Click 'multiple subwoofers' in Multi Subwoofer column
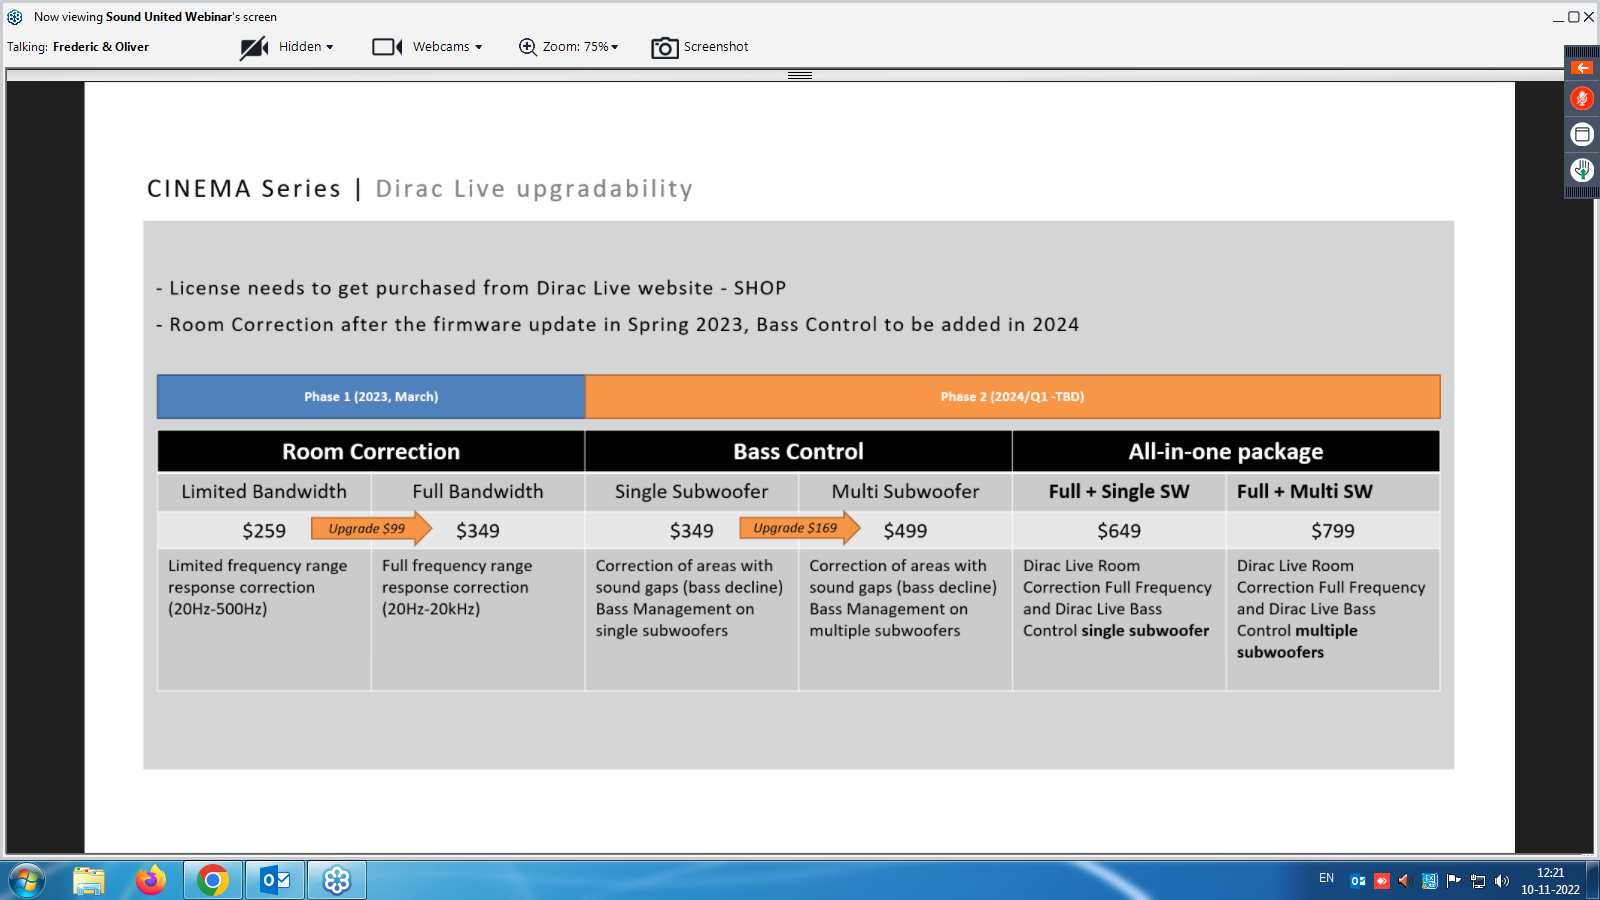 (884, 631)
